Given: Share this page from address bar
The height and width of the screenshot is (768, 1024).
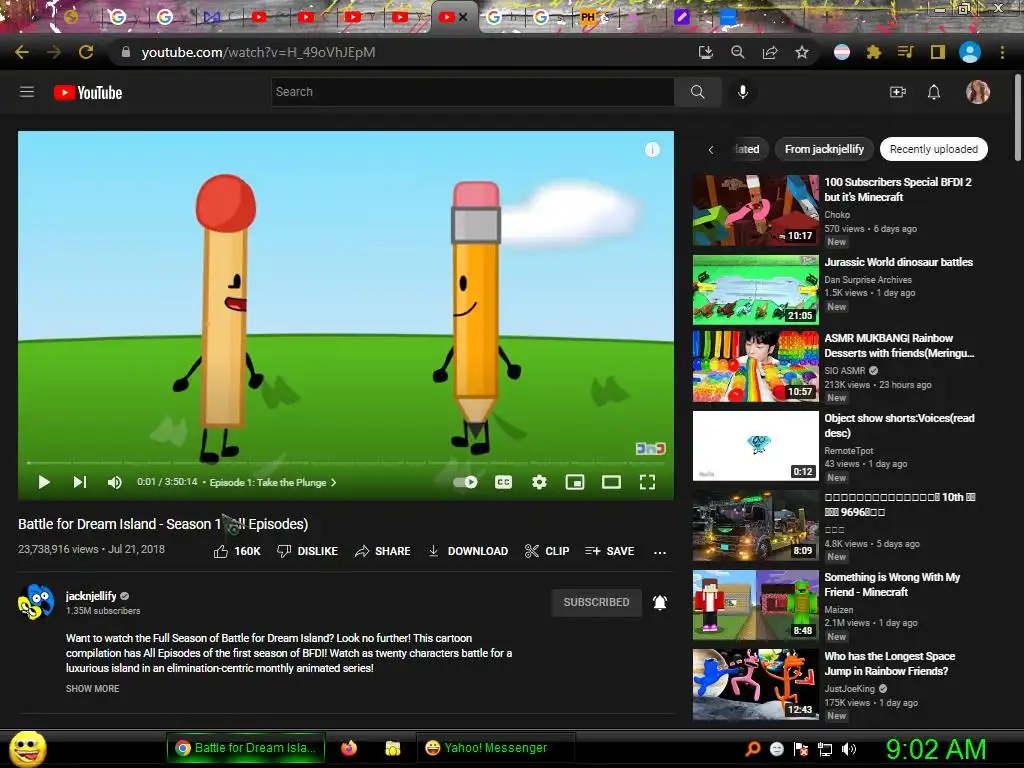Looking at the screenshot, I should point(770,52).
